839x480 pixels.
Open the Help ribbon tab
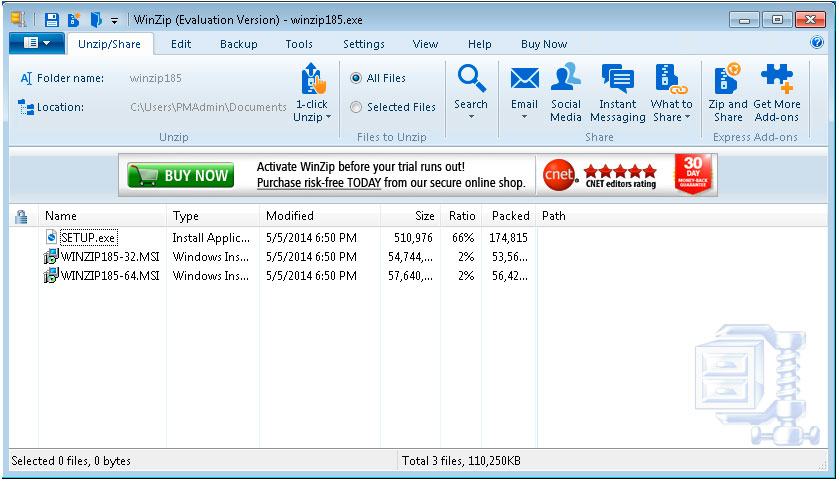click(x=479, y=44)
